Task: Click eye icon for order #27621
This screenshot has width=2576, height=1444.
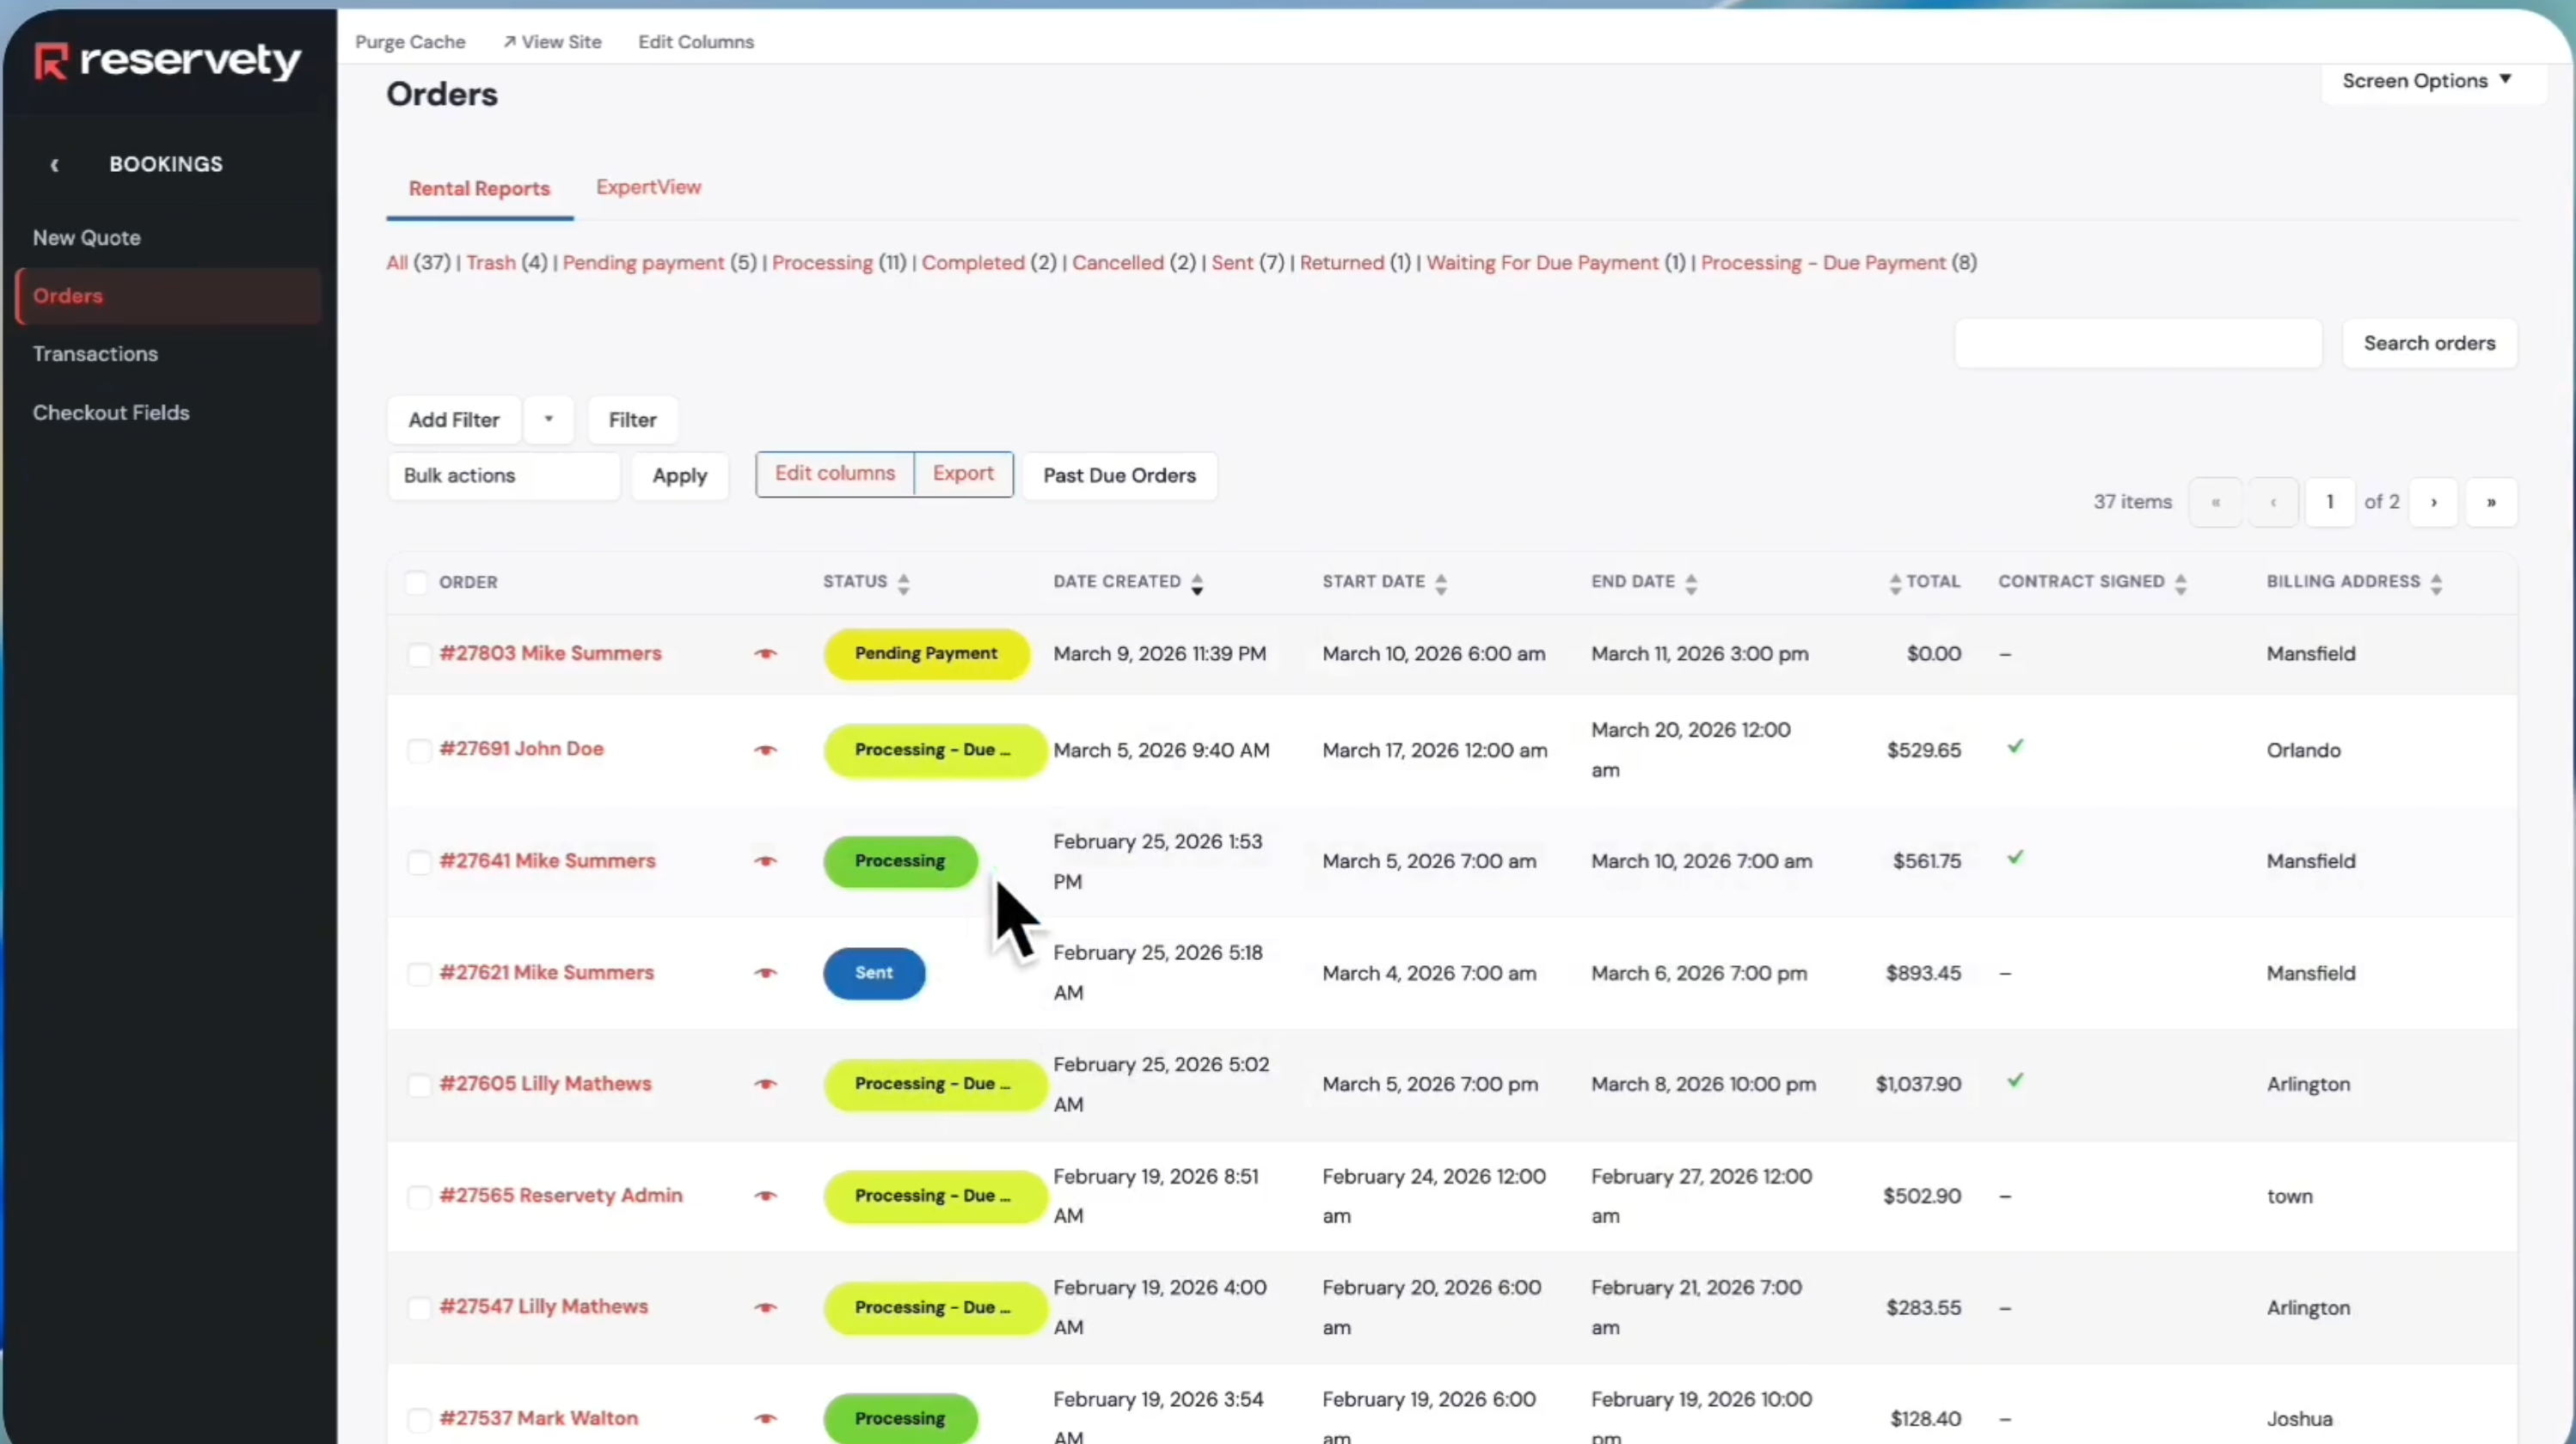Action: click(765, 973)
